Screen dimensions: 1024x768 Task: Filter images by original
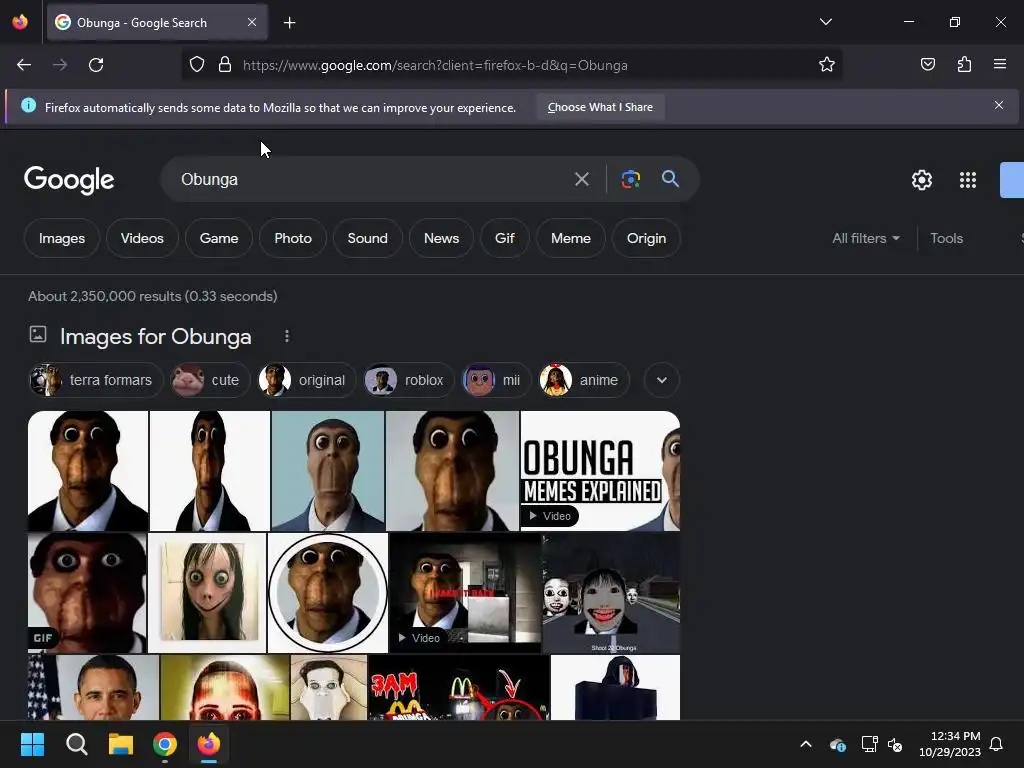(x=306, y=380)
